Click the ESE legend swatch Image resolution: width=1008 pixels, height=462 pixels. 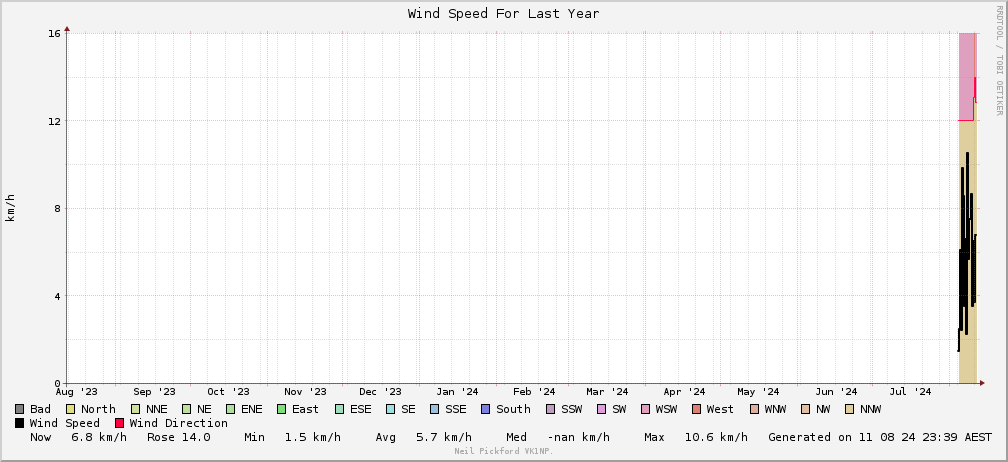coord(340,409)
